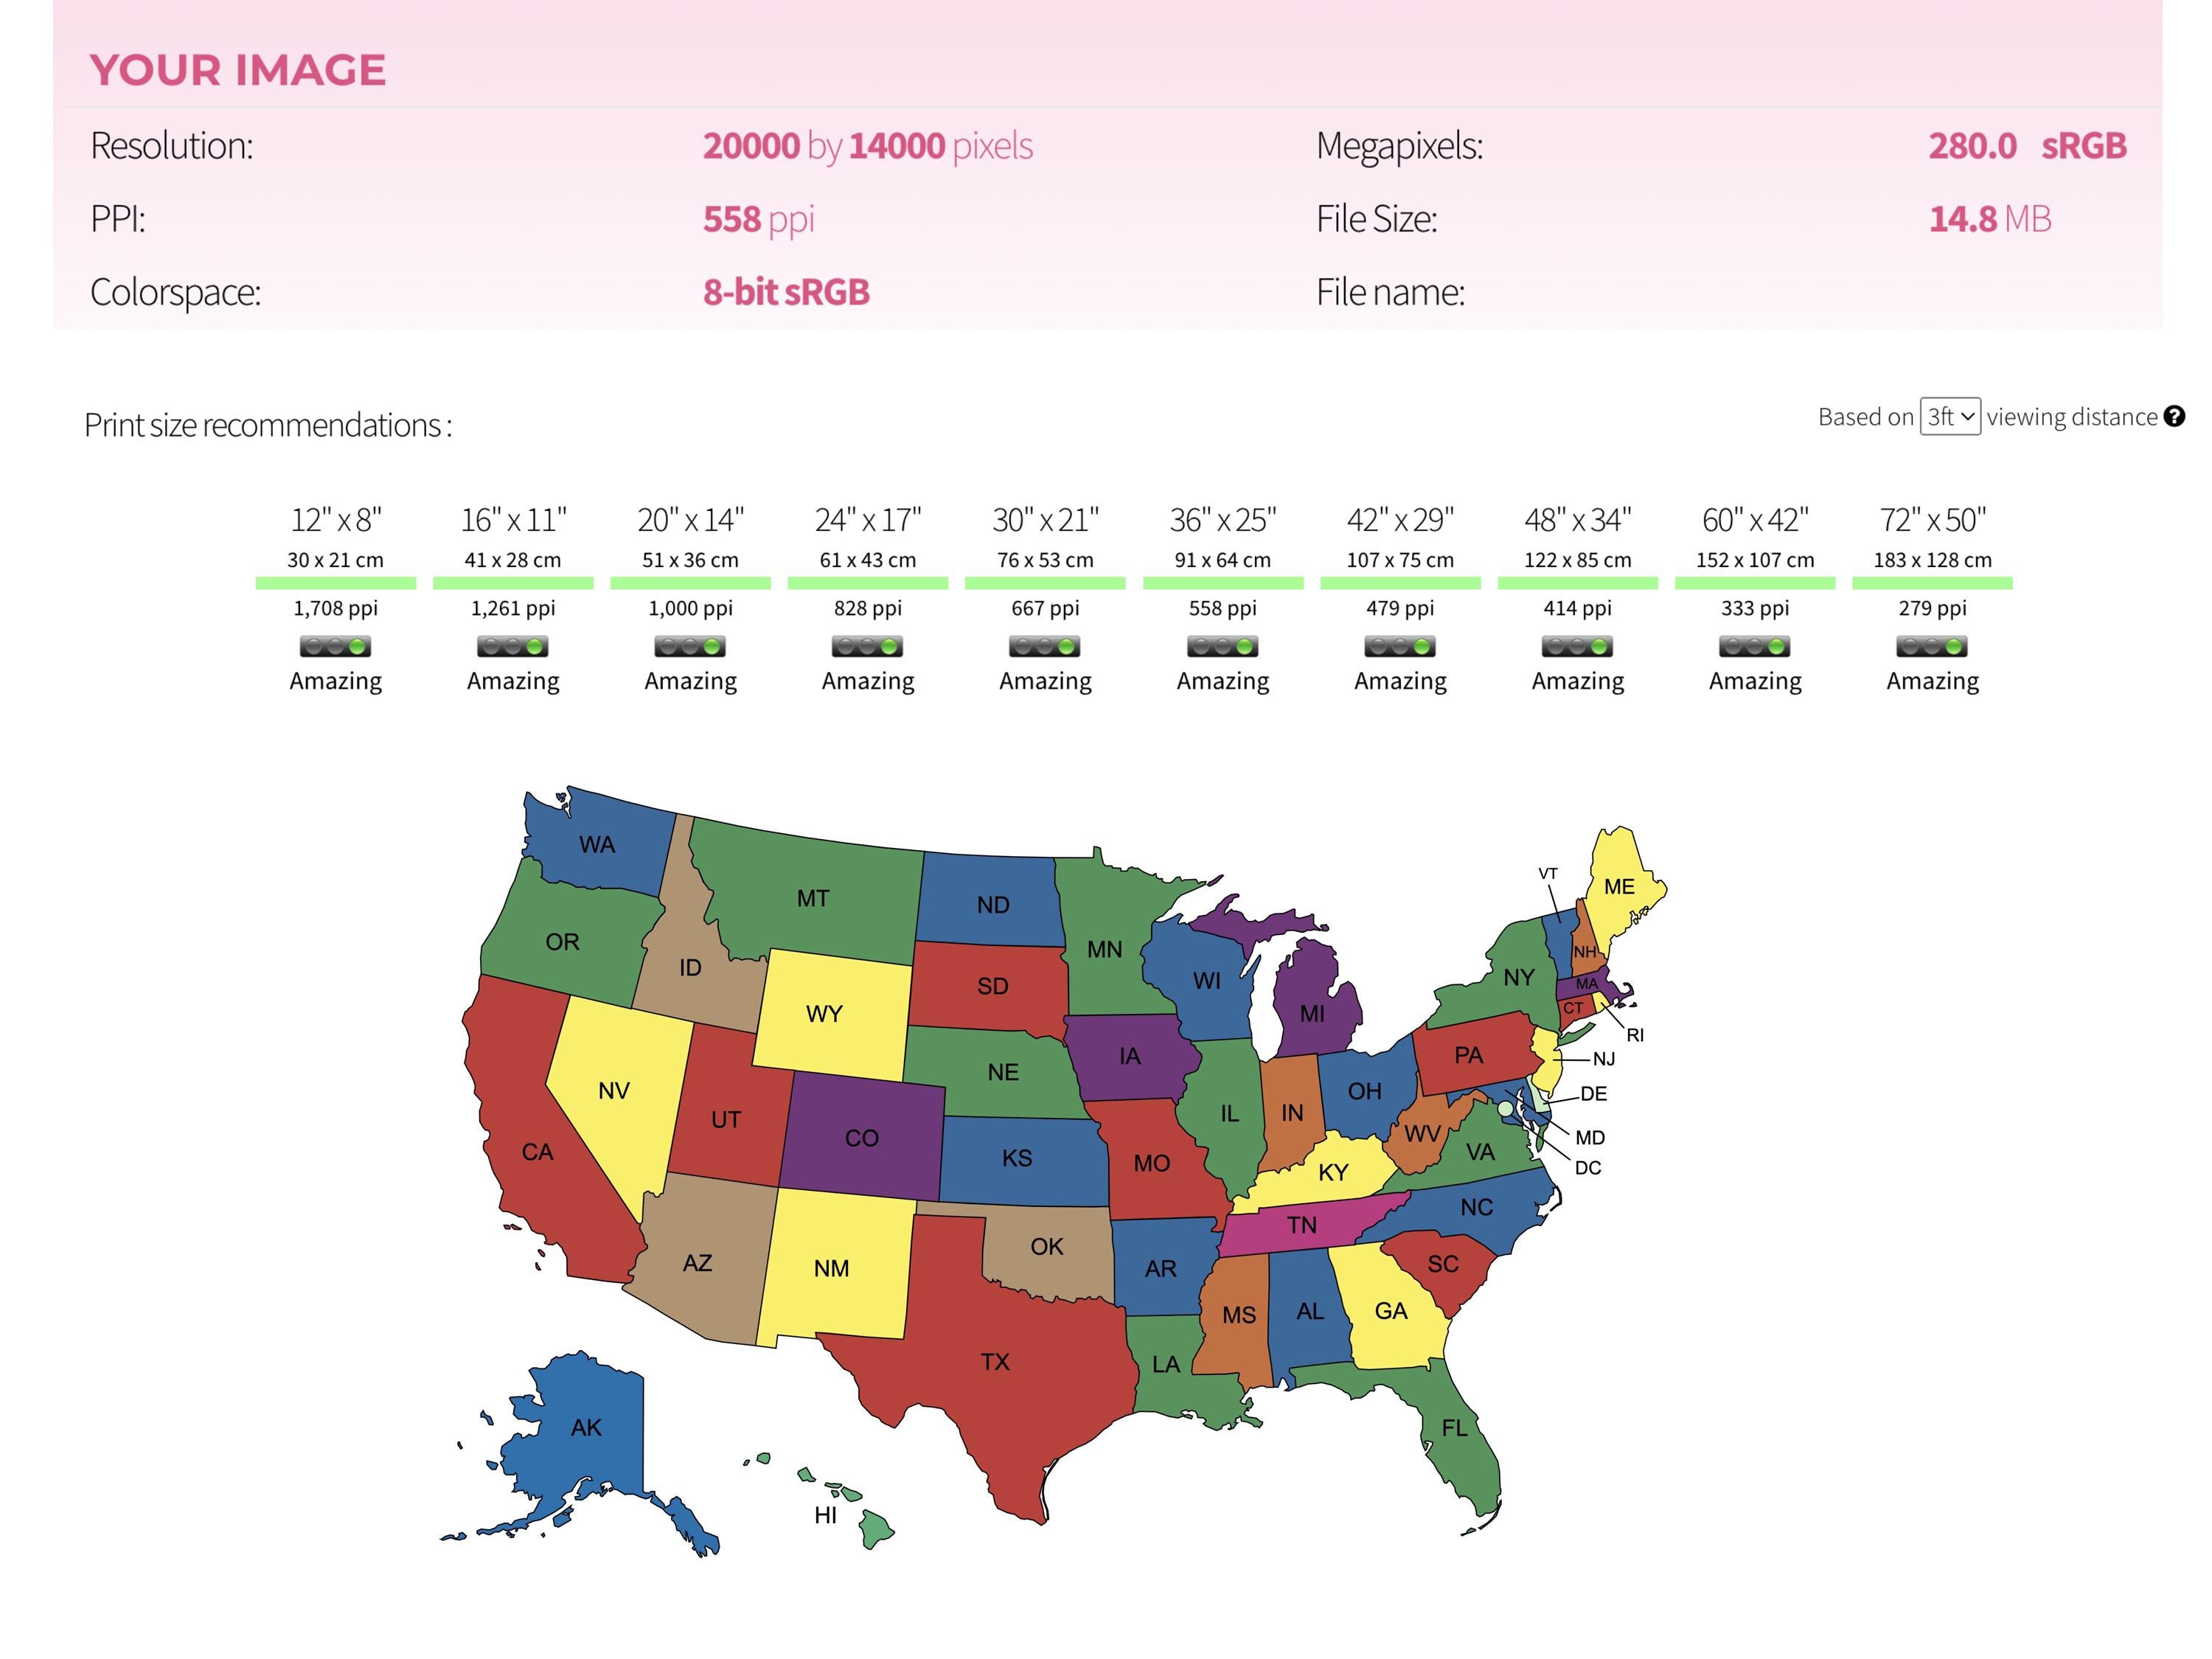Click the YOUR IMAGE heading
Image resolution: width=2212 pixels, height=1659 pixels.
point(238,70)
